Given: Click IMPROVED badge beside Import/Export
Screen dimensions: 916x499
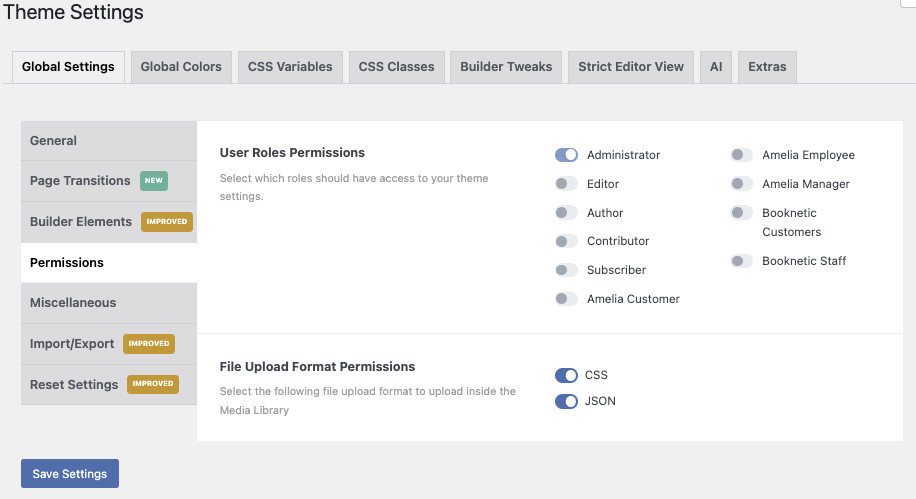Looking at the screenshot, I should tap(149, 344).
